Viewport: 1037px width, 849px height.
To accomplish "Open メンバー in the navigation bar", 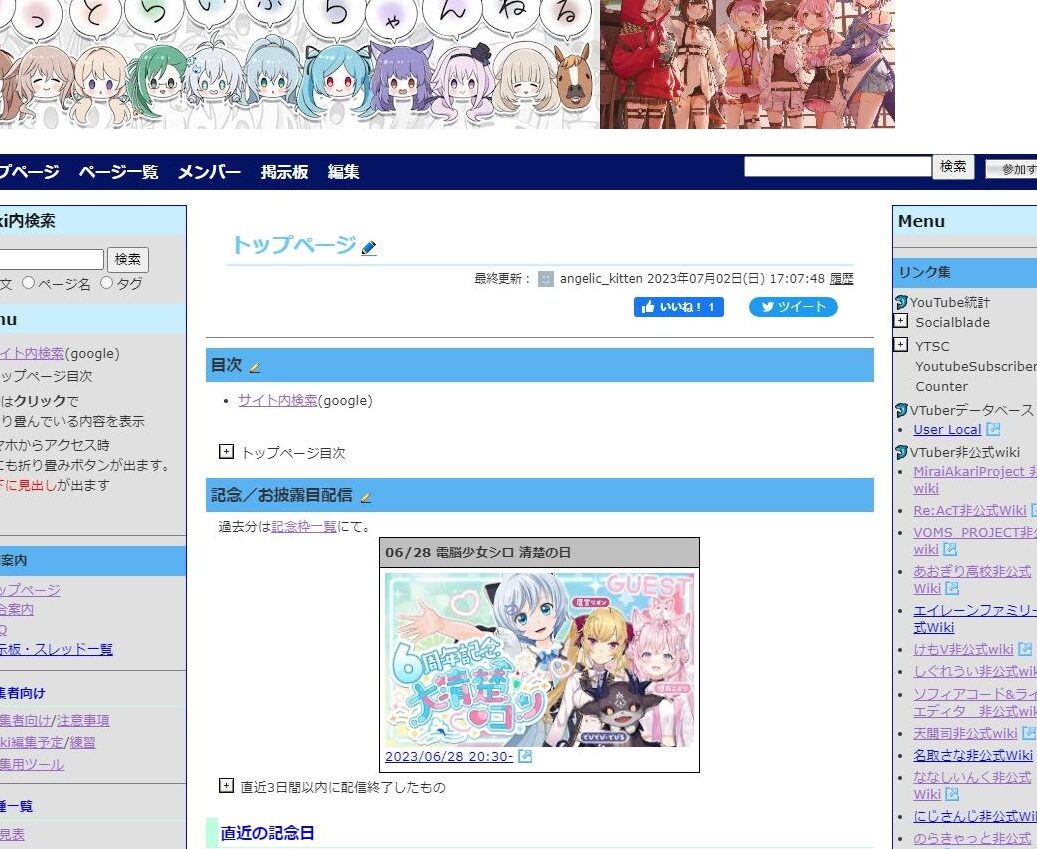I will pyautogui.click(x=209, y=172).
